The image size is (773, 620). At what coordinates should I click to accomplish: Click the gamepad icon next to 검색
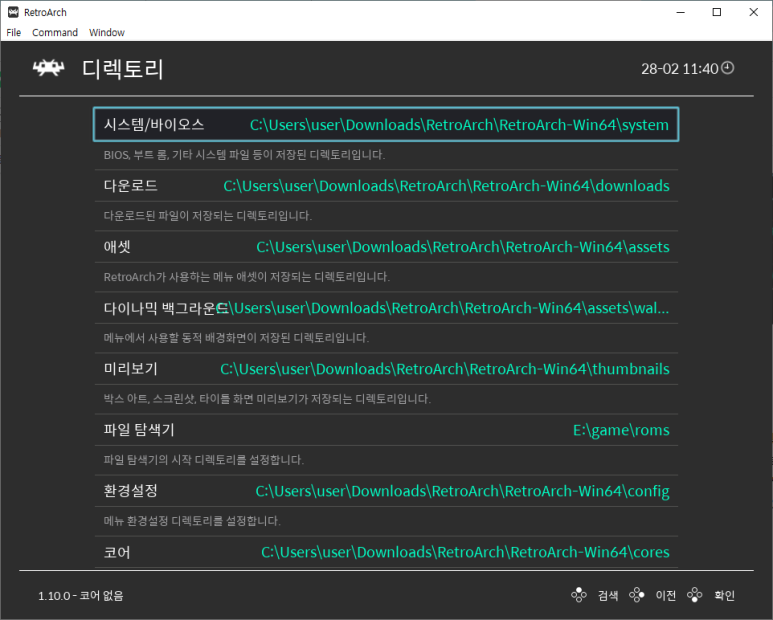tap(579, 595)
